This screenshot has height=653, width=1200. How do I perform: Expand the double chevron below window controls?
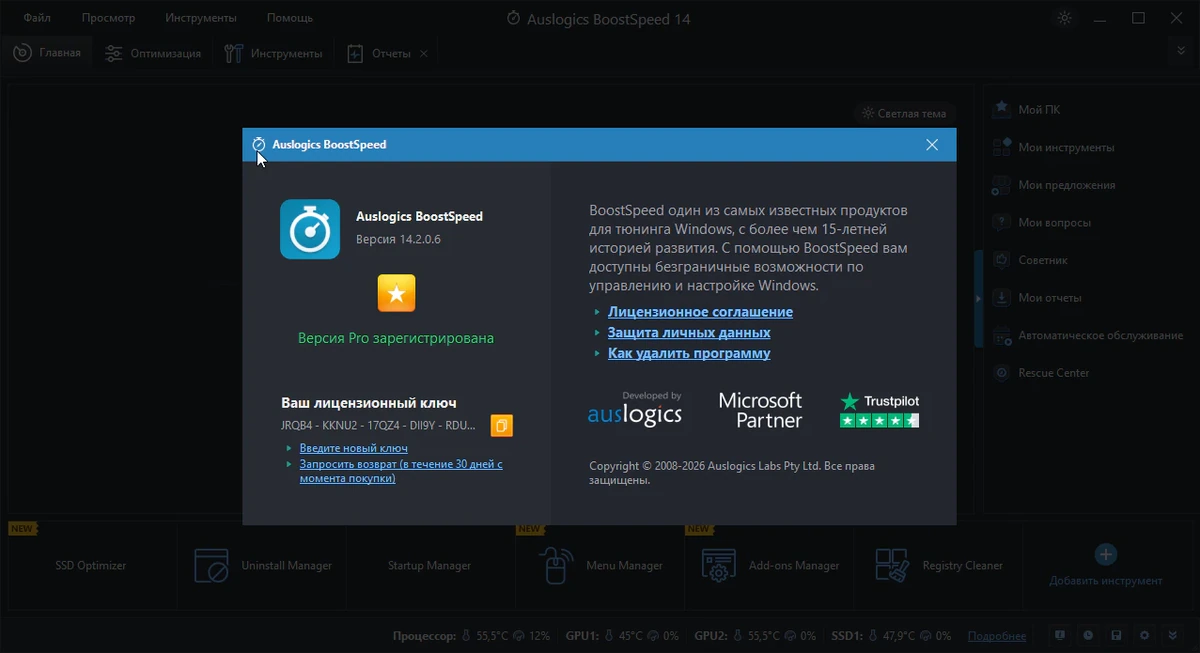coord(1182,50)
